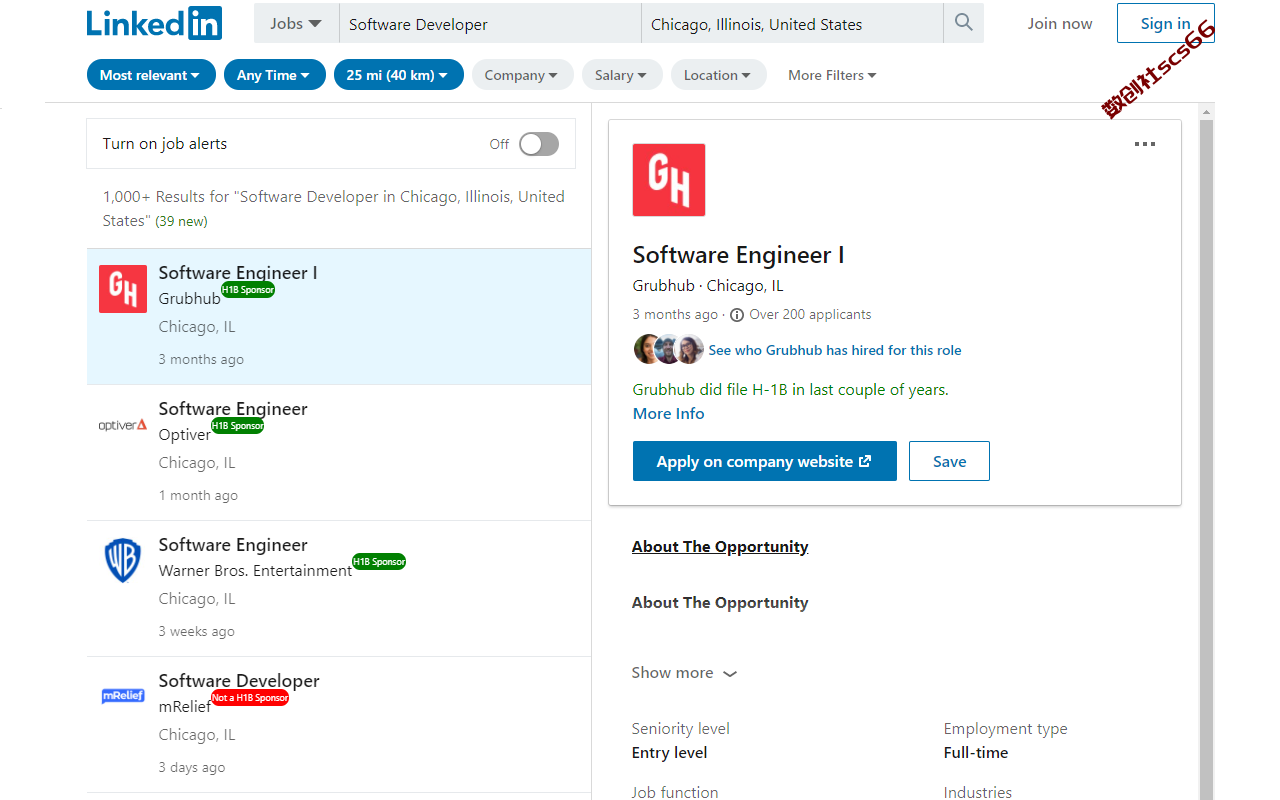This screenshot has height=800, width=1280.
Task: Open the mRelief Software Developer listing title
Action: 239,680
